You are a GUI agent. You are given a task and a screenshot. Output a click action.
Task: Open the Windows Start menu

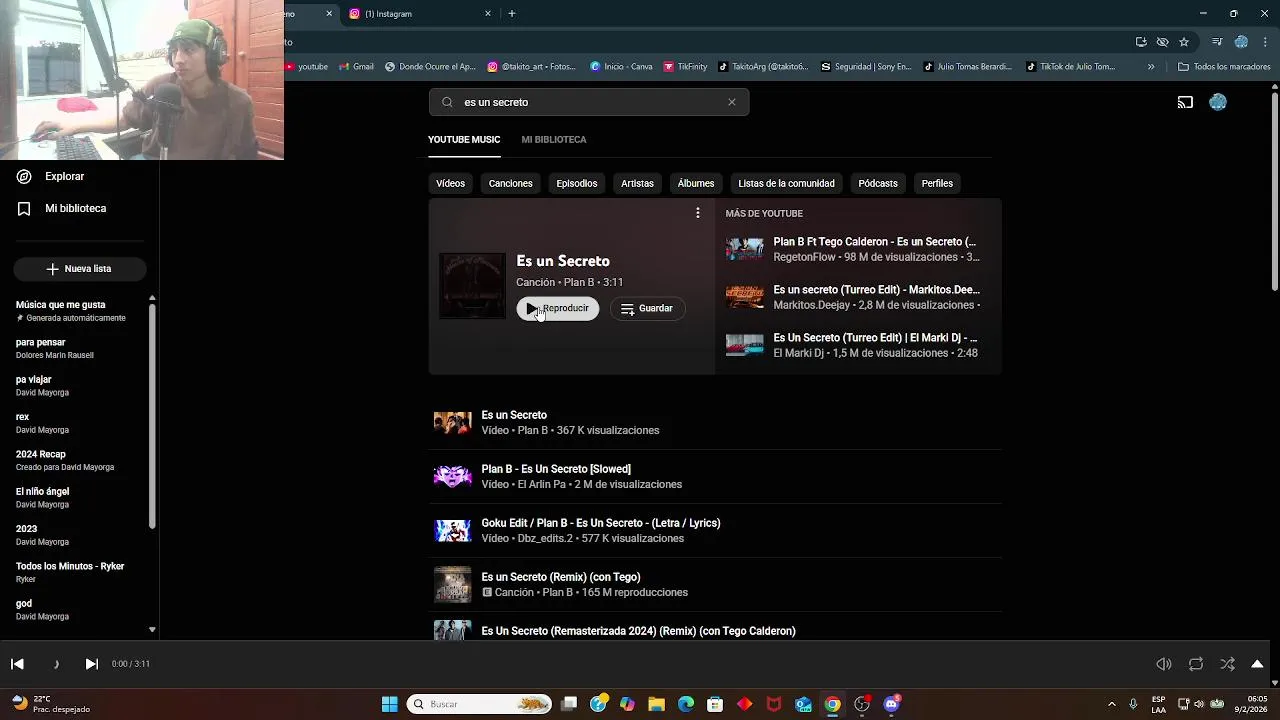(x=390, y=704)
